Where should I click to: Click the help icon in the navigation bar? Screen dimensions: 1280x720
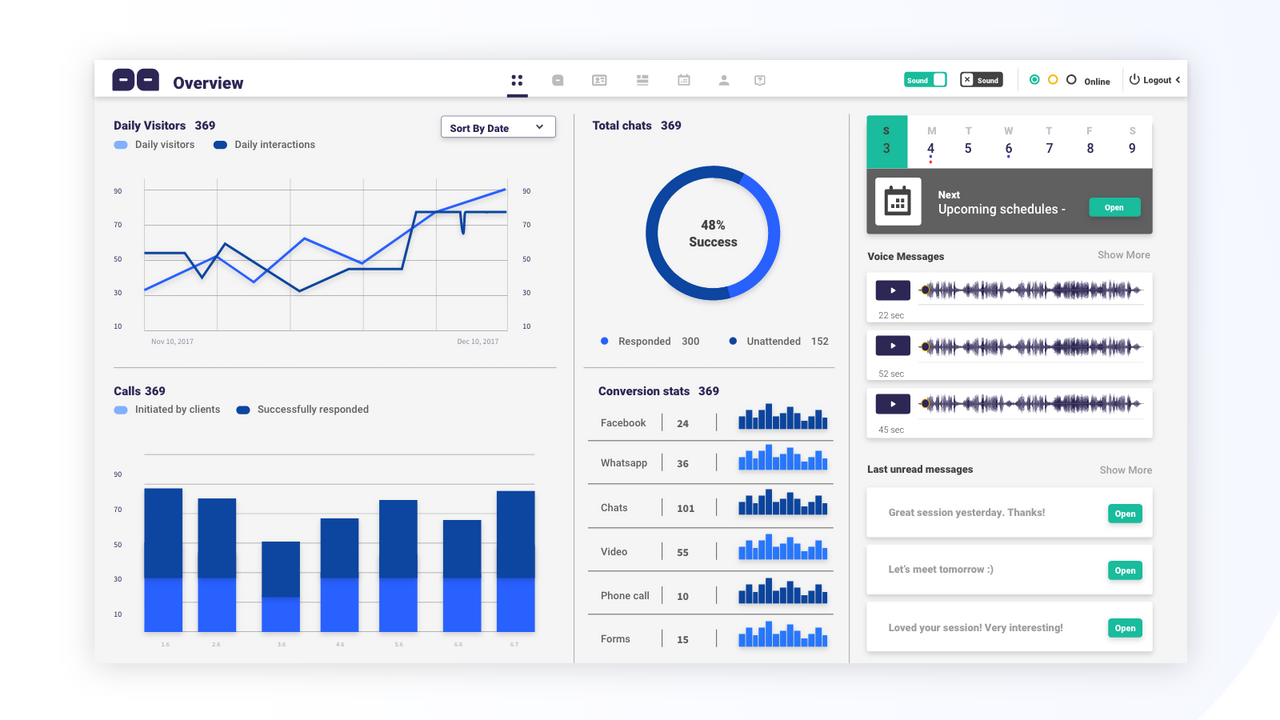pyautogui.click(x=760, y=80)
